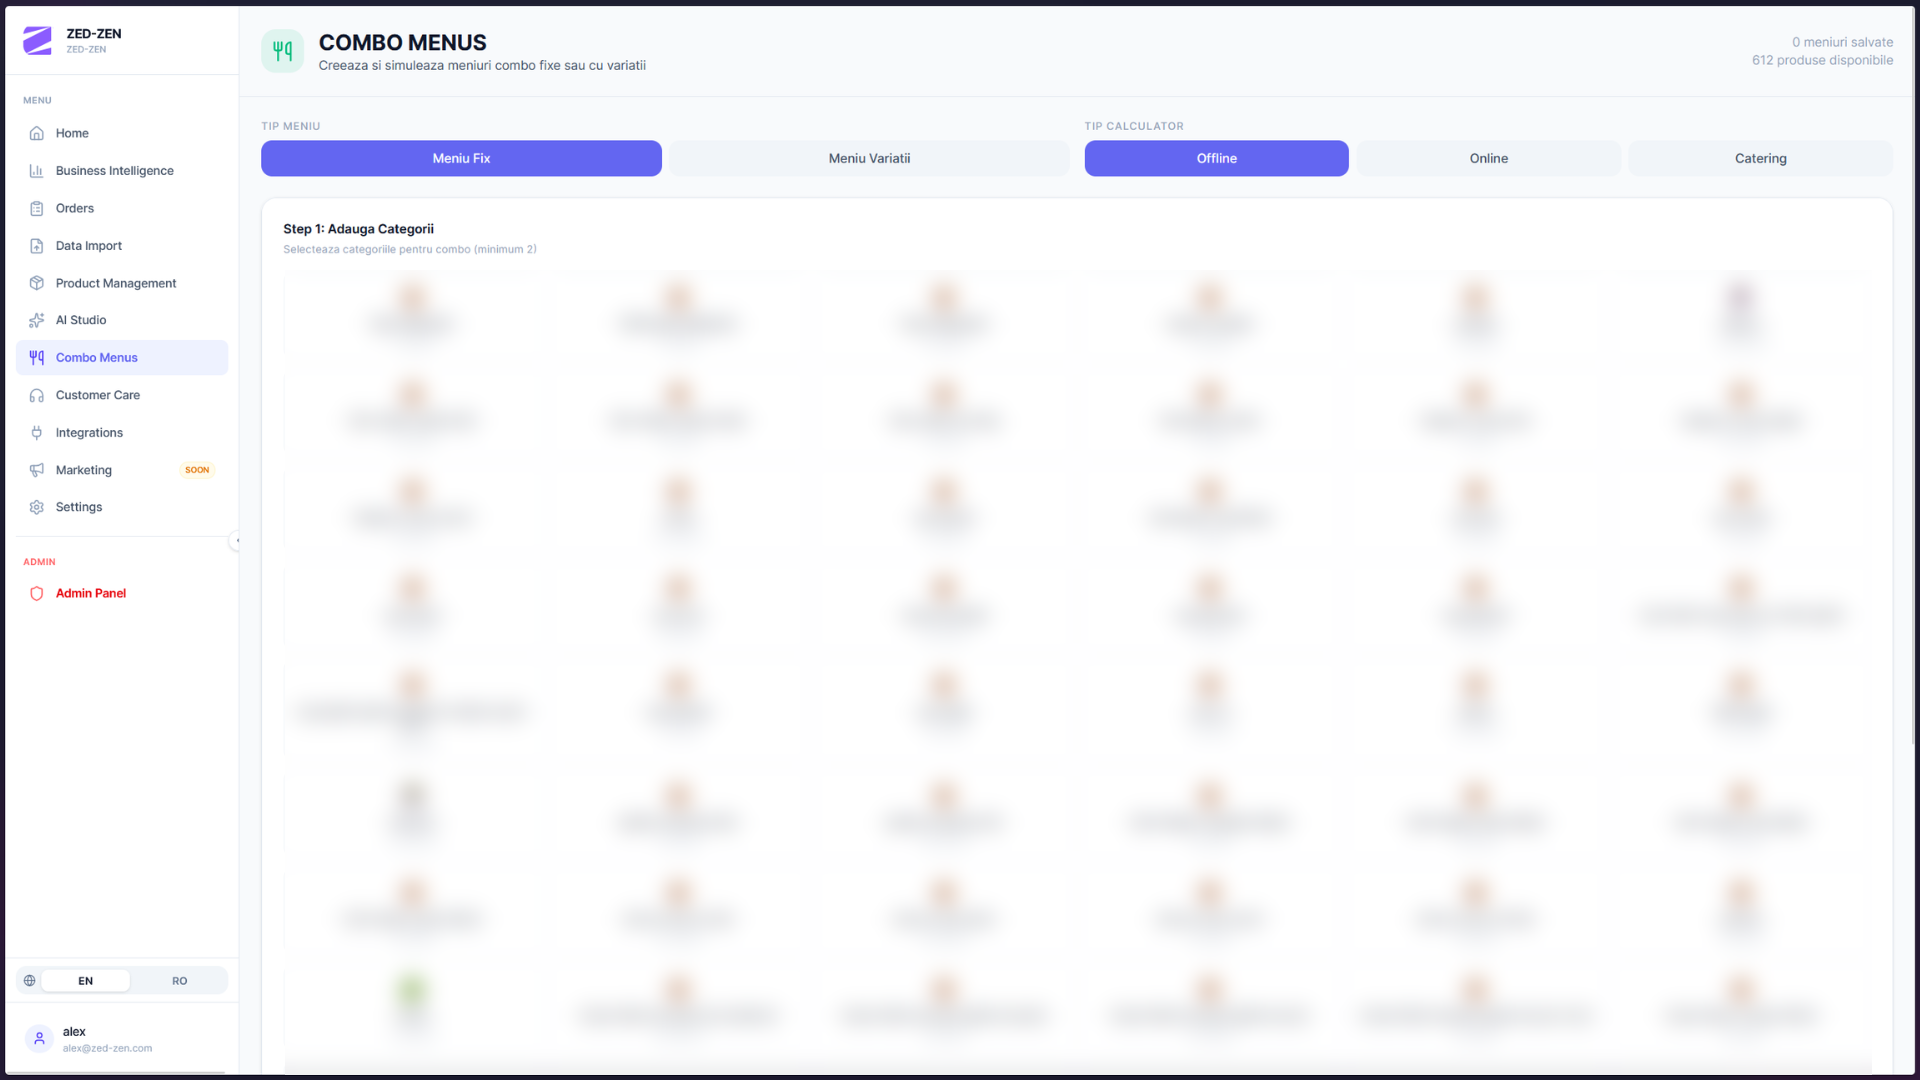Click the globe language icon

pyautogui.click(x=30, y=981)
